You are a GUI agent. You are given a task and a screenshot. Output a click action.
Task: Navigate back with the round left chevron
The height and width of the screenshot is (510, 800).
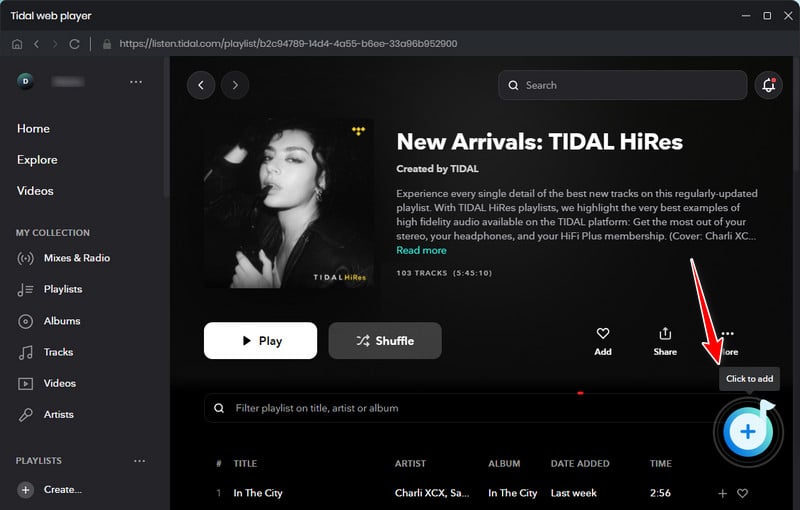tap(201, 85)
